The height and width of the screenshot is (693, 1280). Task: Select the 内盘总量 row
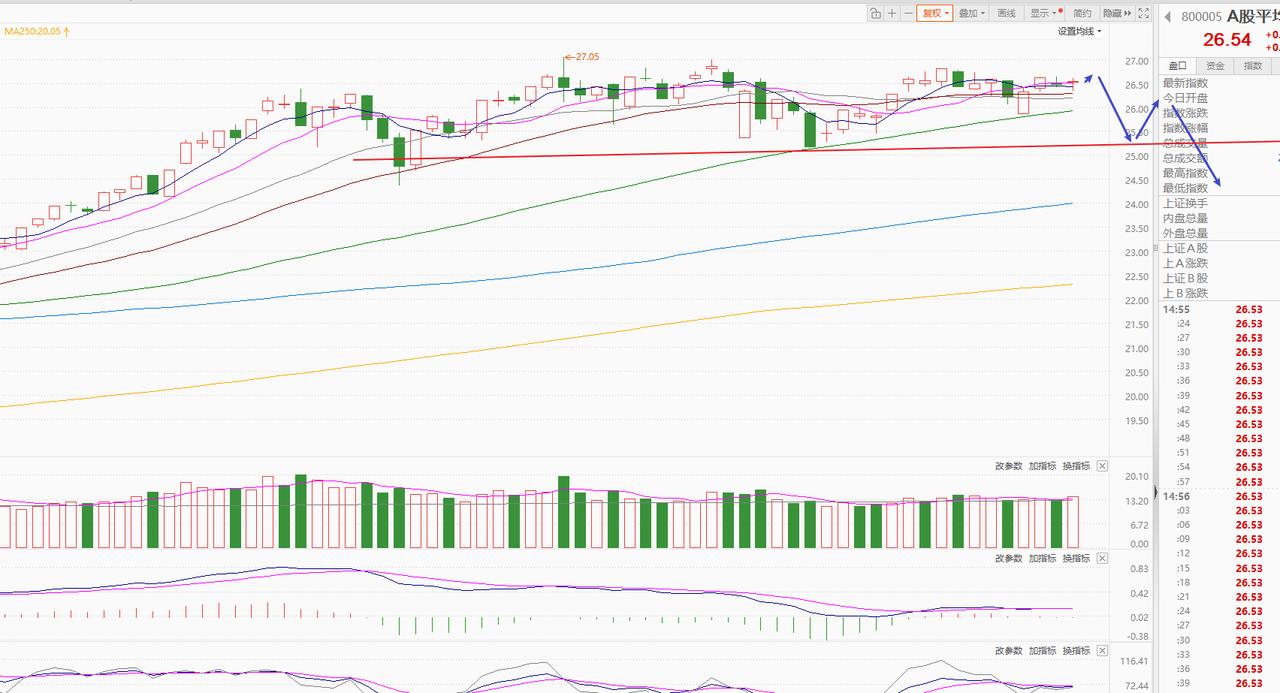pyautogui.click(x=1220, y=218)
